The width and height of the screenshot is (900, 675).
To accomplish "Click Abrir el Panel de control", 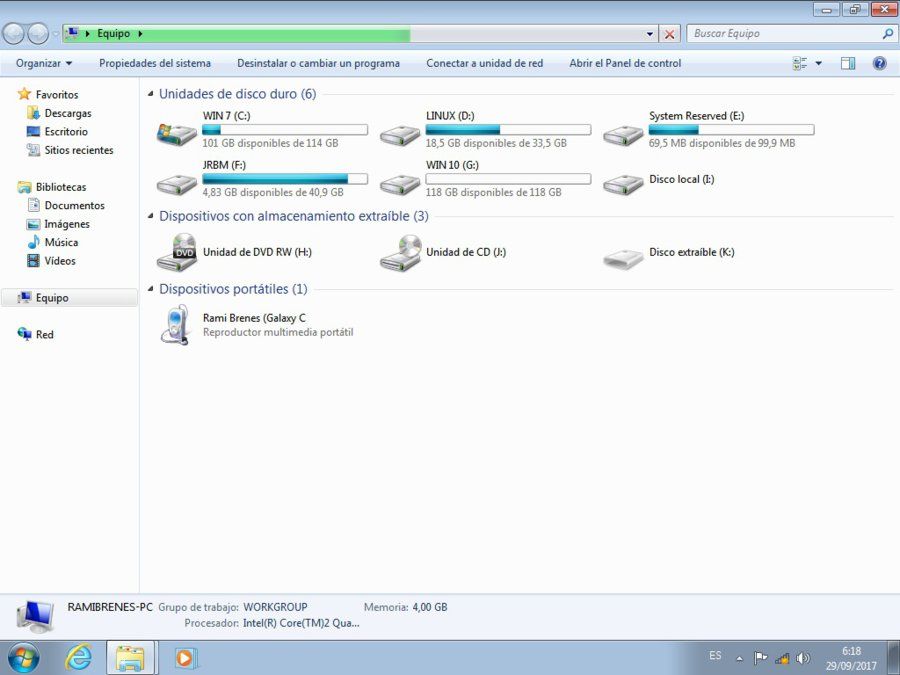I will 625,63.
